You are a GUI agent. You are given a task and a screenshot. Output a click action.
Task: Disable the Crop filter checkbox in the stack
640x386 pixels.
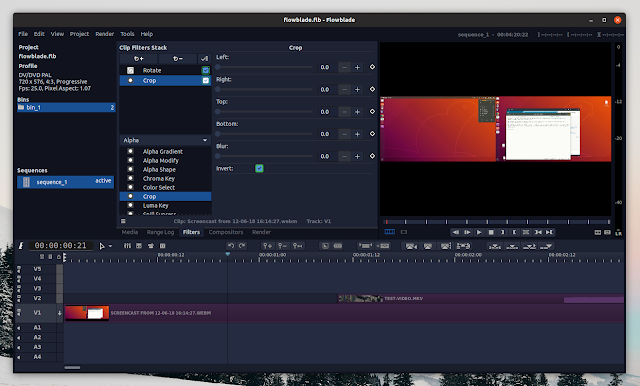tap(206, 80)
